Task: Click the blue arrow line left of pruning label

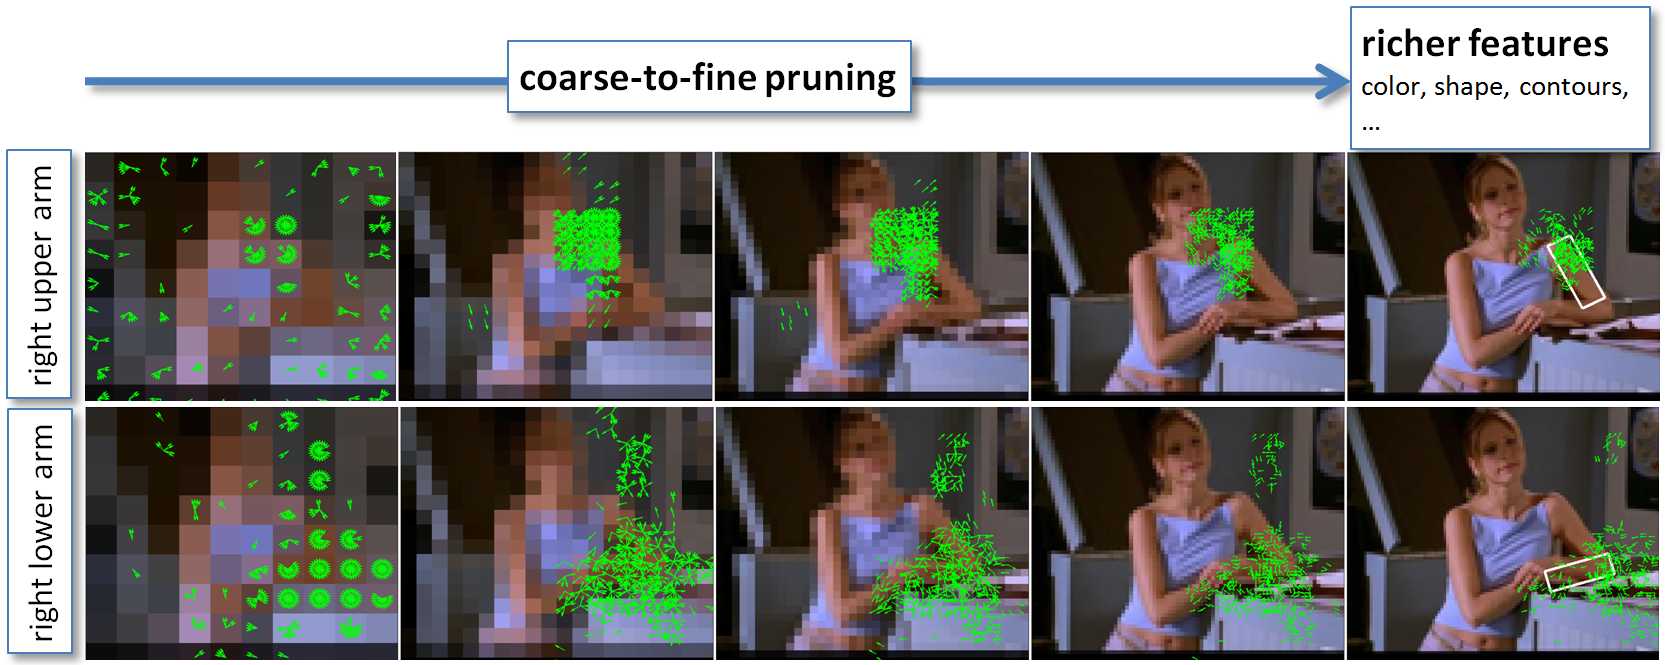Action: tap(296, 81)
